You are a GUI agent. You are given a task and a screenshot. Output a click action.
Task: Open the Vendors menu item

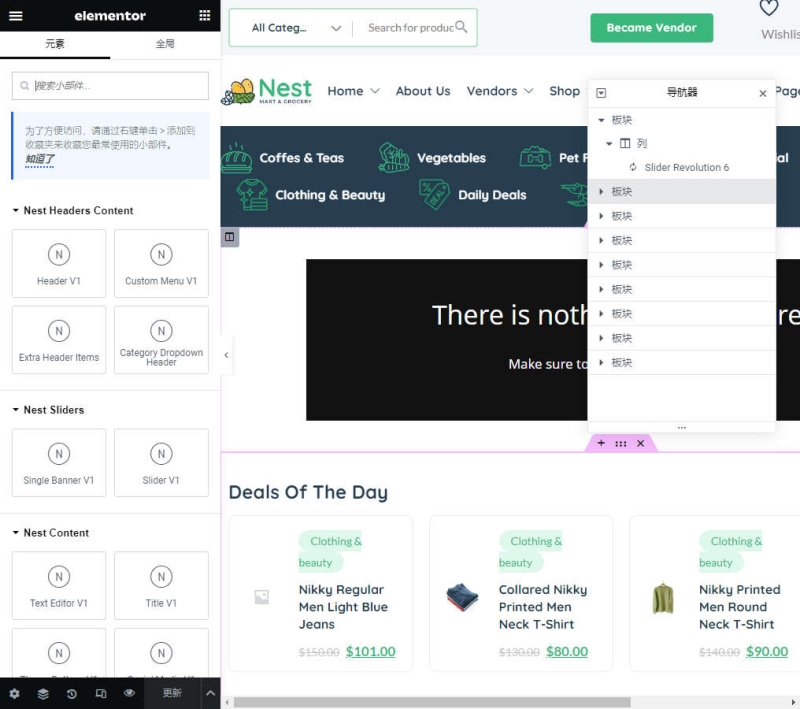(x=499, y=91)
